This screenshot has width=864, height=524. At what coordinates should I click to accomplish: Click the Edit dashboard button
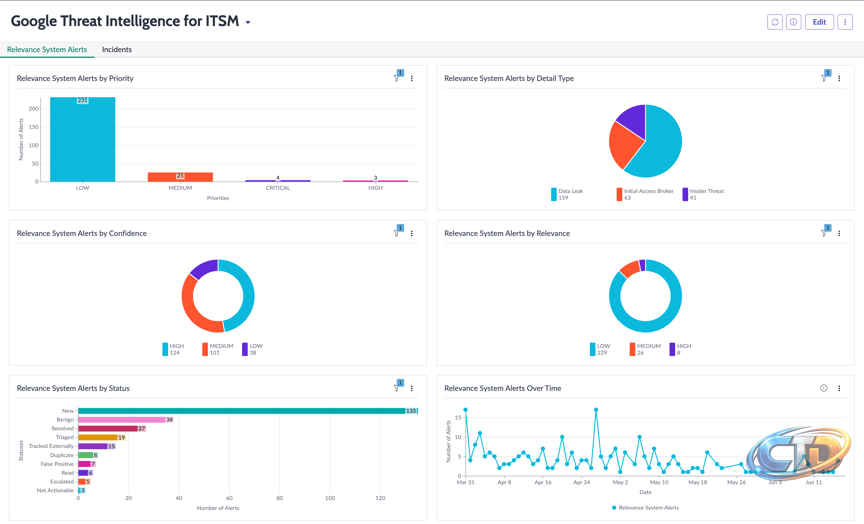tap(819, 22)
